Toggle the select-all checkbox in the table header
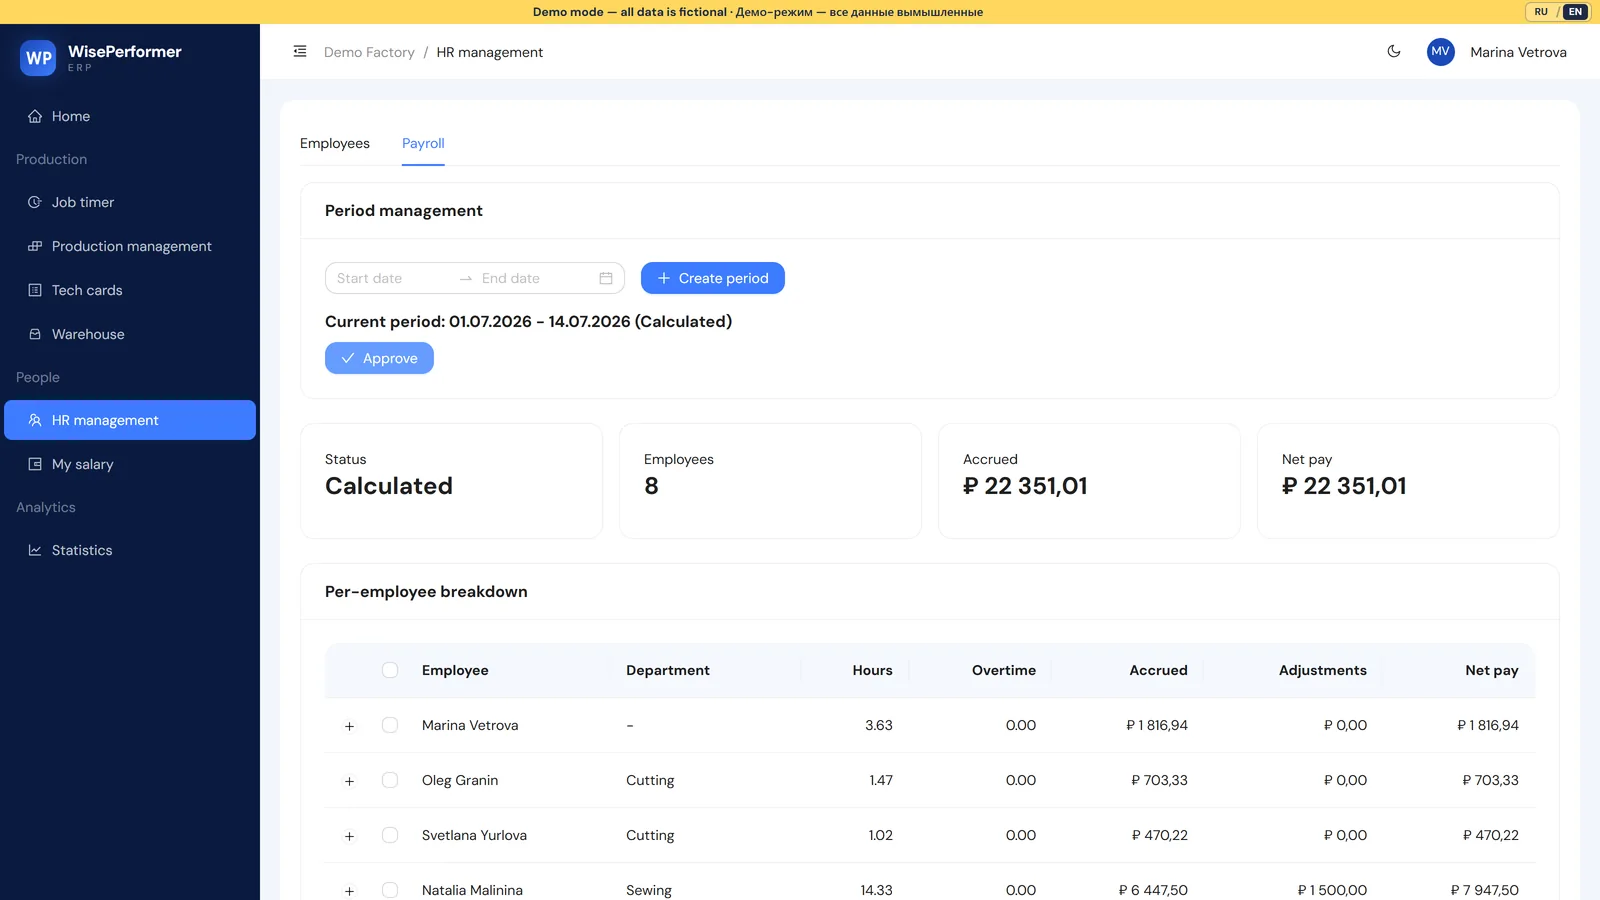This screenshot has height=900, width=1600. point(390,670)
